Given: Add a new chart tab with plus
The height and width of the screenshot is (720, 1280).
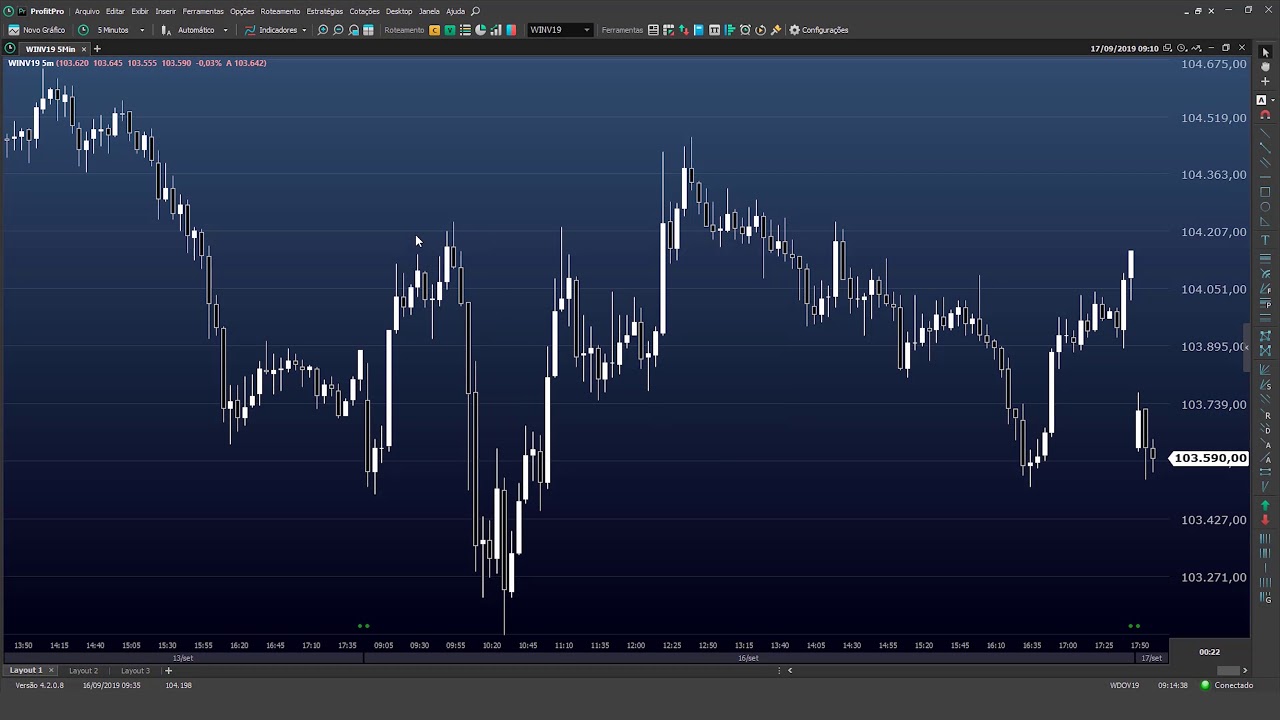Looking at the screenshot, I should tap(97, 49).
